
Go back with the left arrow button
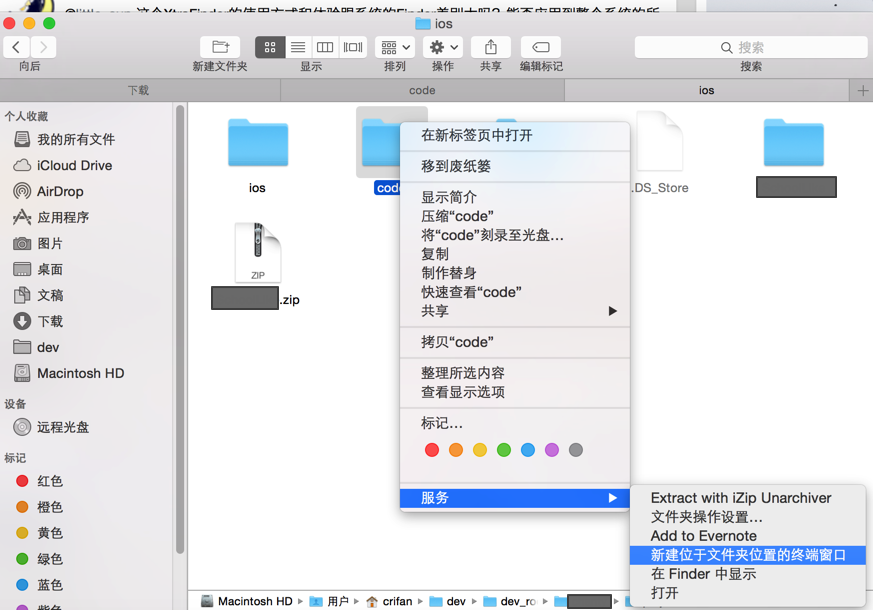tap(16, 47)
